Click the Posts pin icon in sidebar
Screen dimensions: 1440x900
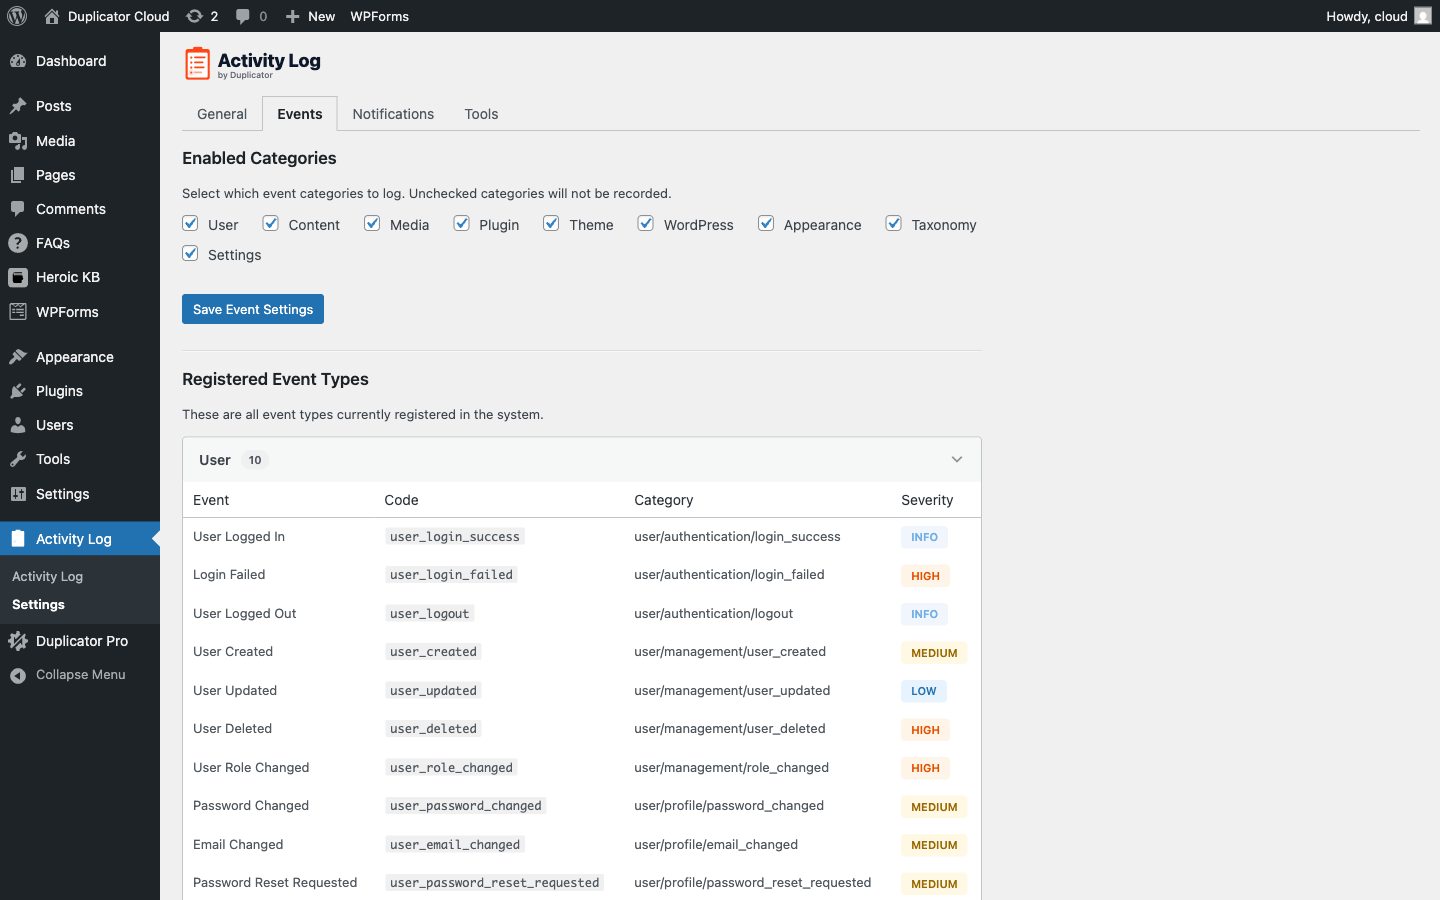pyautogui.click(x=18, y=106)
